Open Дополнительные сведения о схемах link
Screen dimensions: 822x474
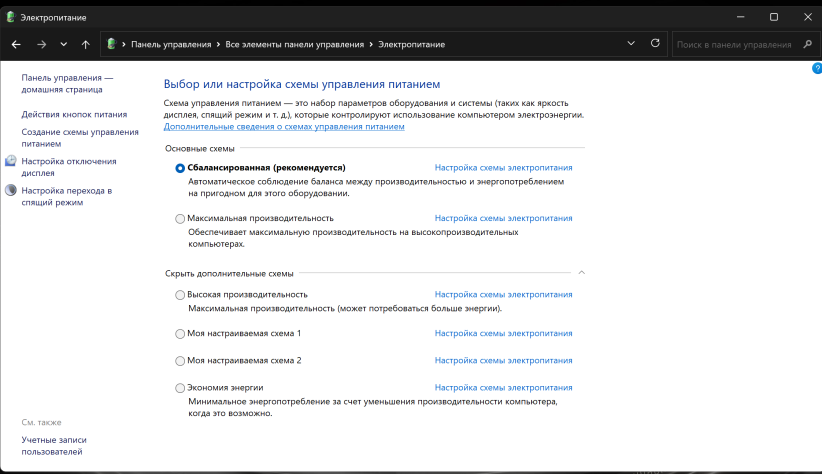[283, 127]
